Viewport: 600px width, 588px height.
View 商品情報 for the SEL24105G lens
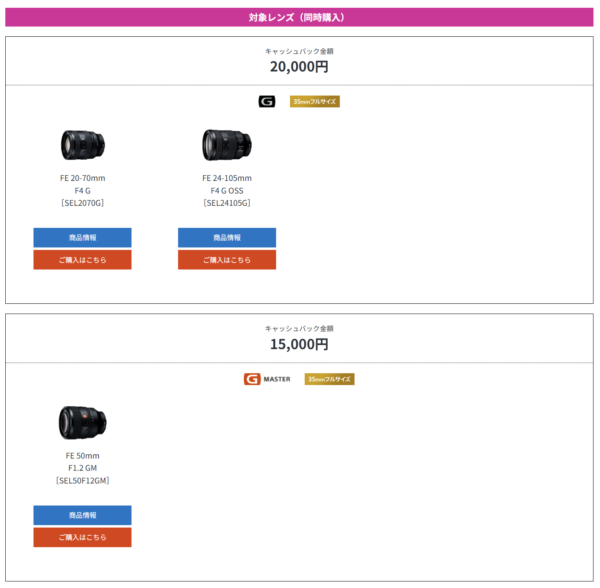(x=227, y=238)
